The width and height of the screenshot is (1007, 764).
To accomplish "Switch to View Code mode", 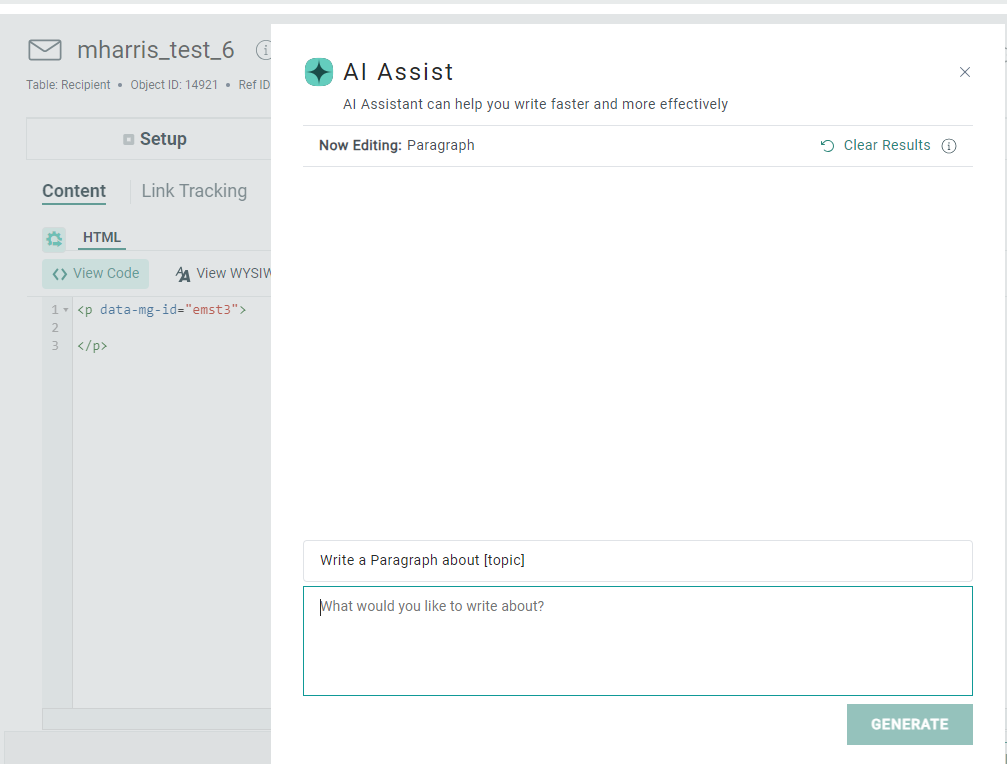I will point(96,274).
